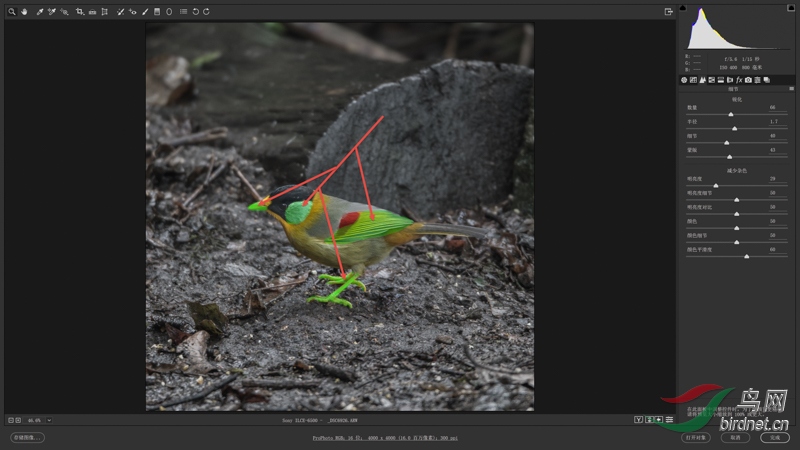Screen dimensions: 800x450
Task: Open the zoom level dropdown
Action: coord(49,420)
